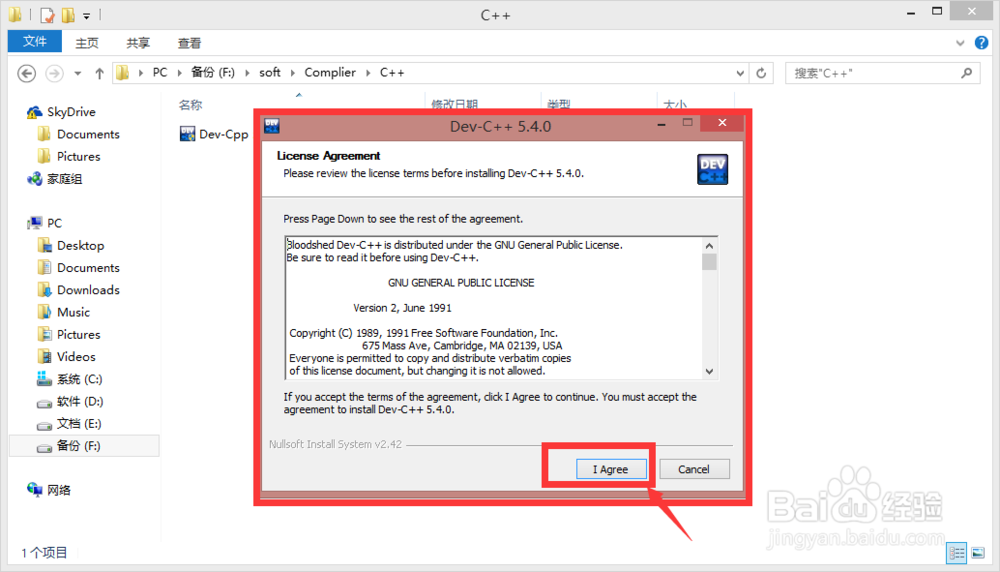
Task: Click inside the license agreement text box
Action: click(x=494, y=308)
